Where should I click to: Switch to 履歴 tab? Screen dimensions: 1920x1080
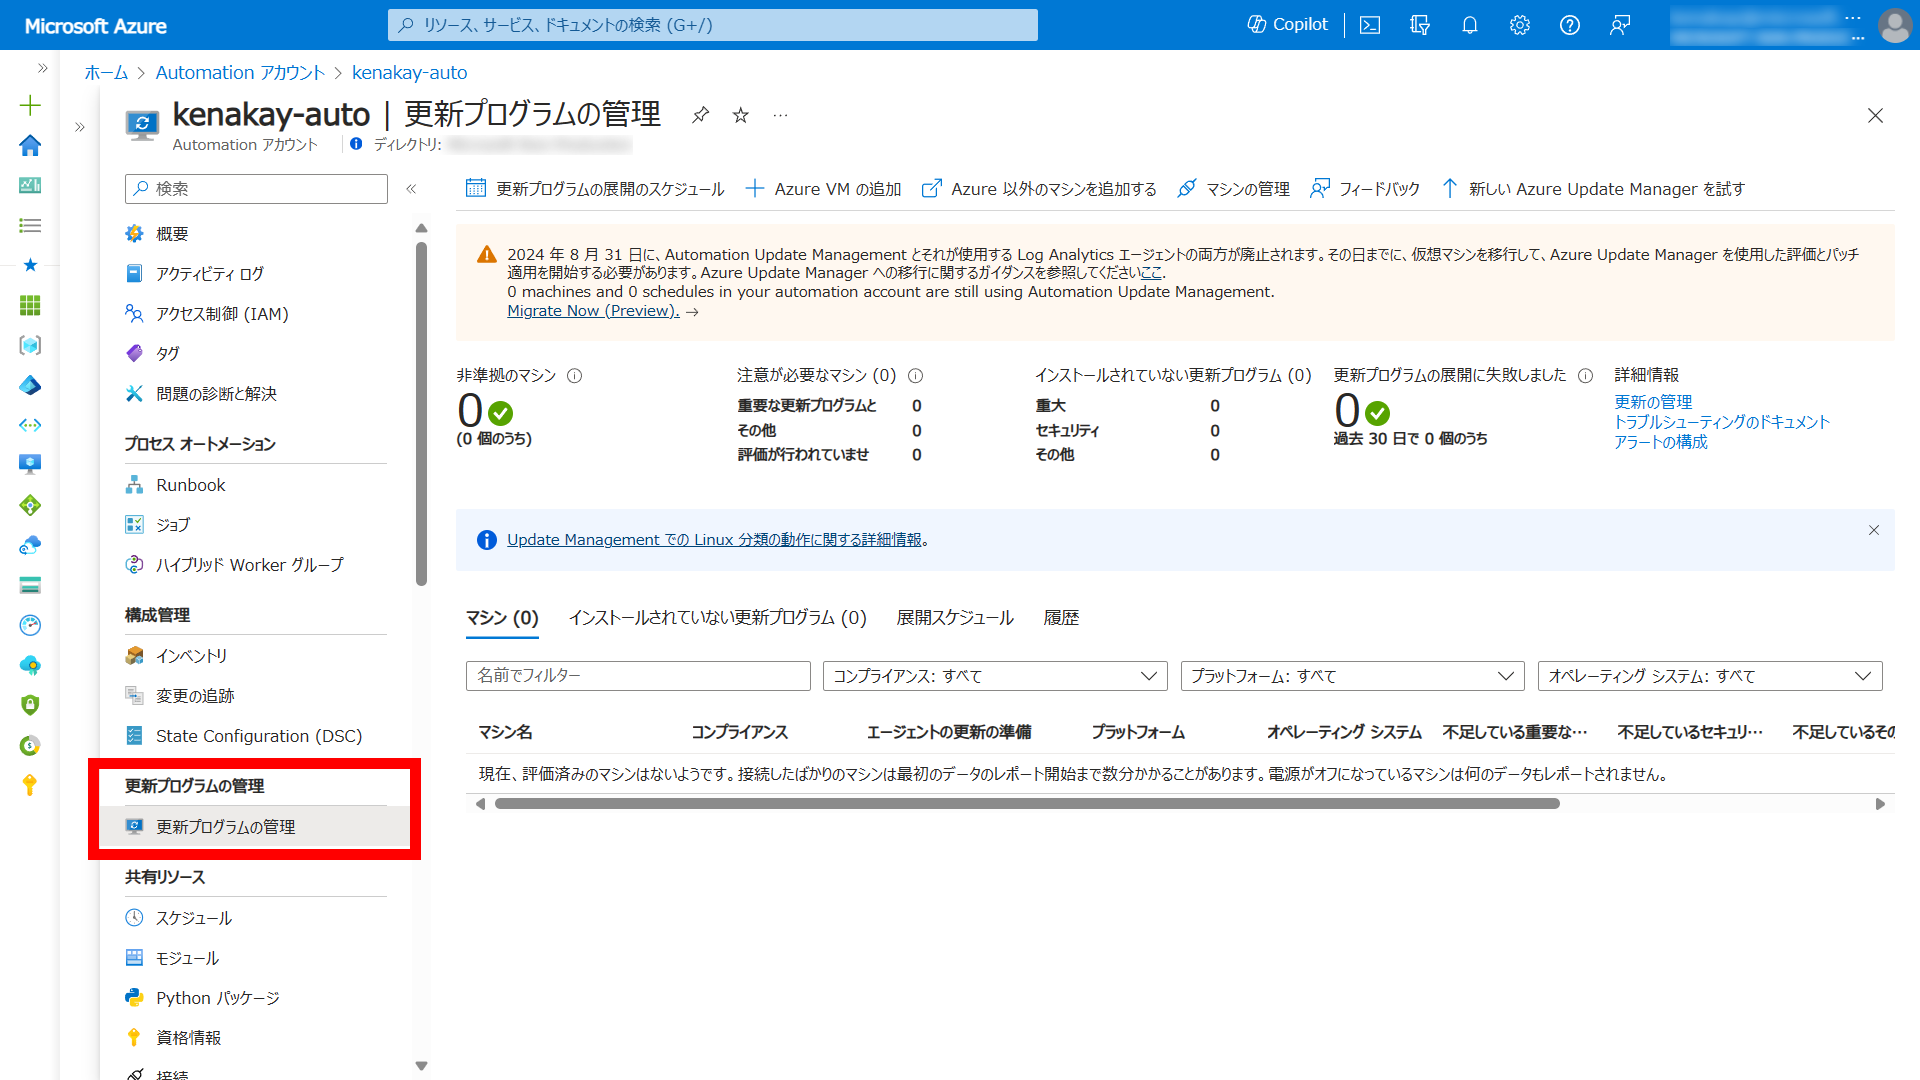coord(1061,618)
